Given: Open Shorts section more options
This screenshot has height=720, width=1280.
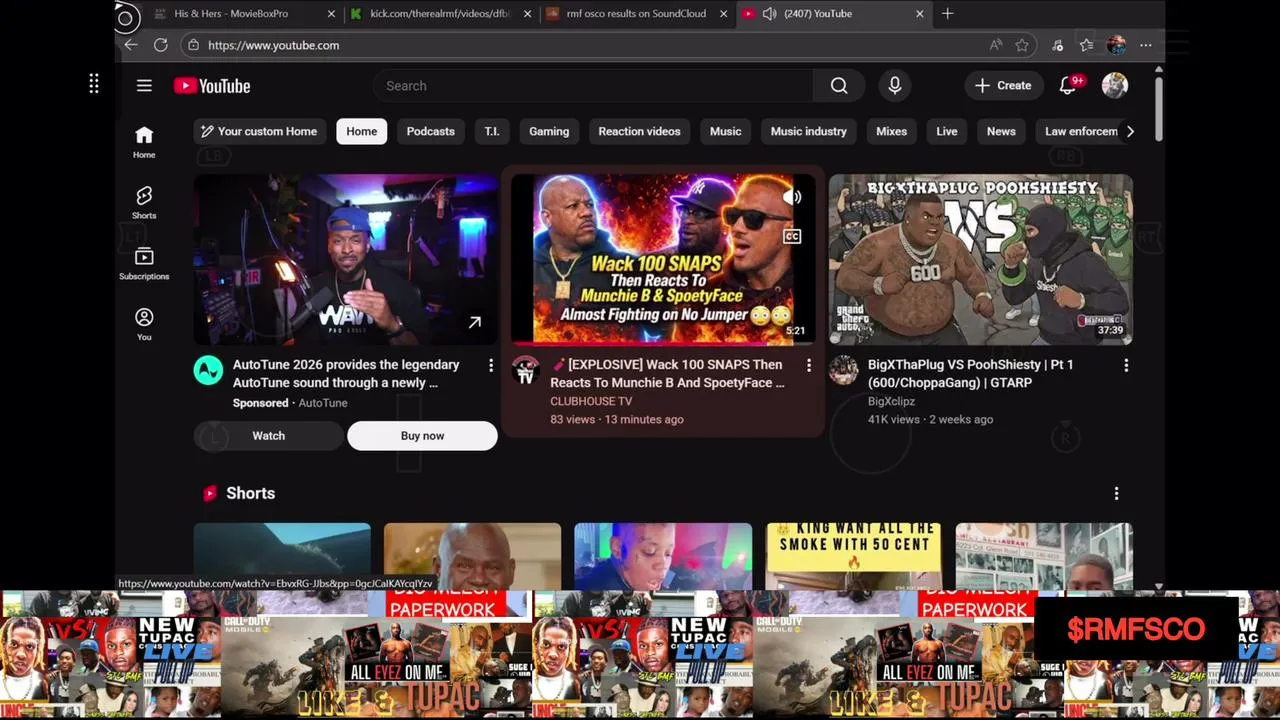Looking at the screenshot, I should pyautogui.click(x=1116, y=493).
